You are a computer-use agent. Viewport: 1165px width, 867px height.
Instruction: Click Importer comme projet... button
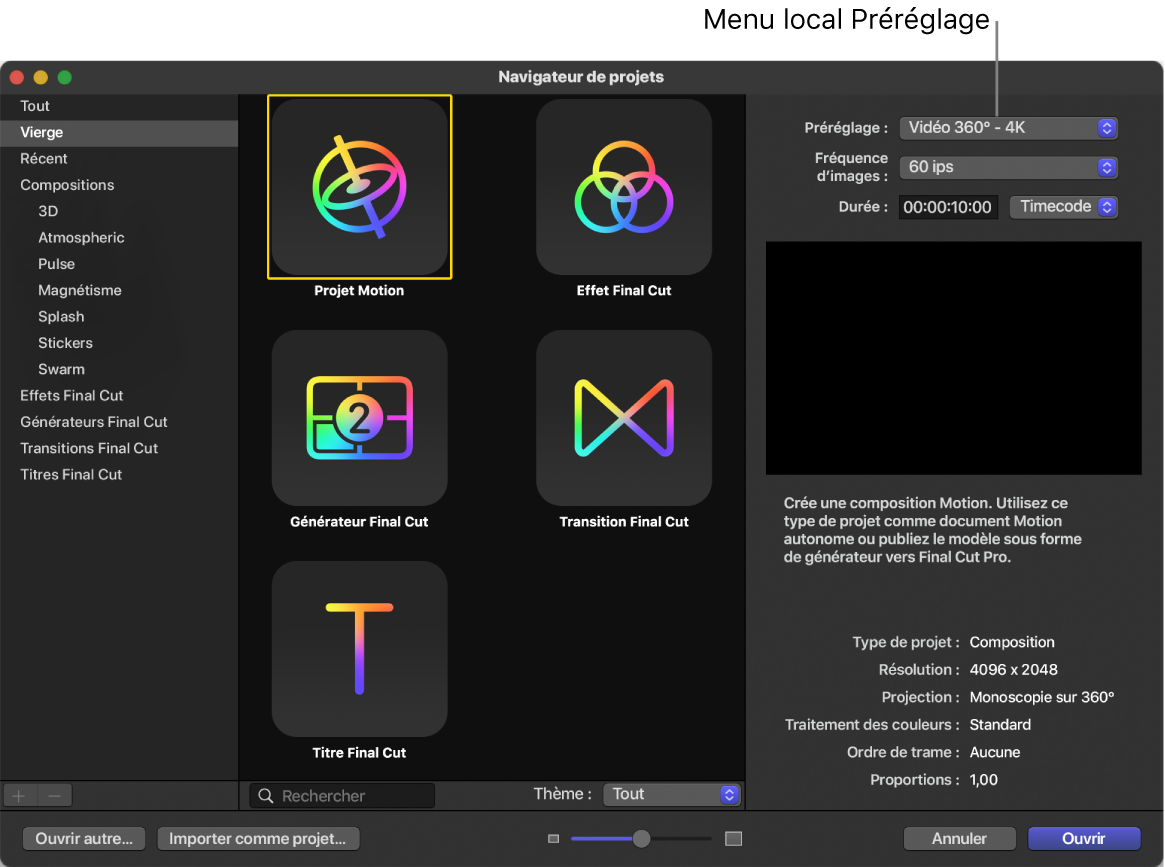258,839
